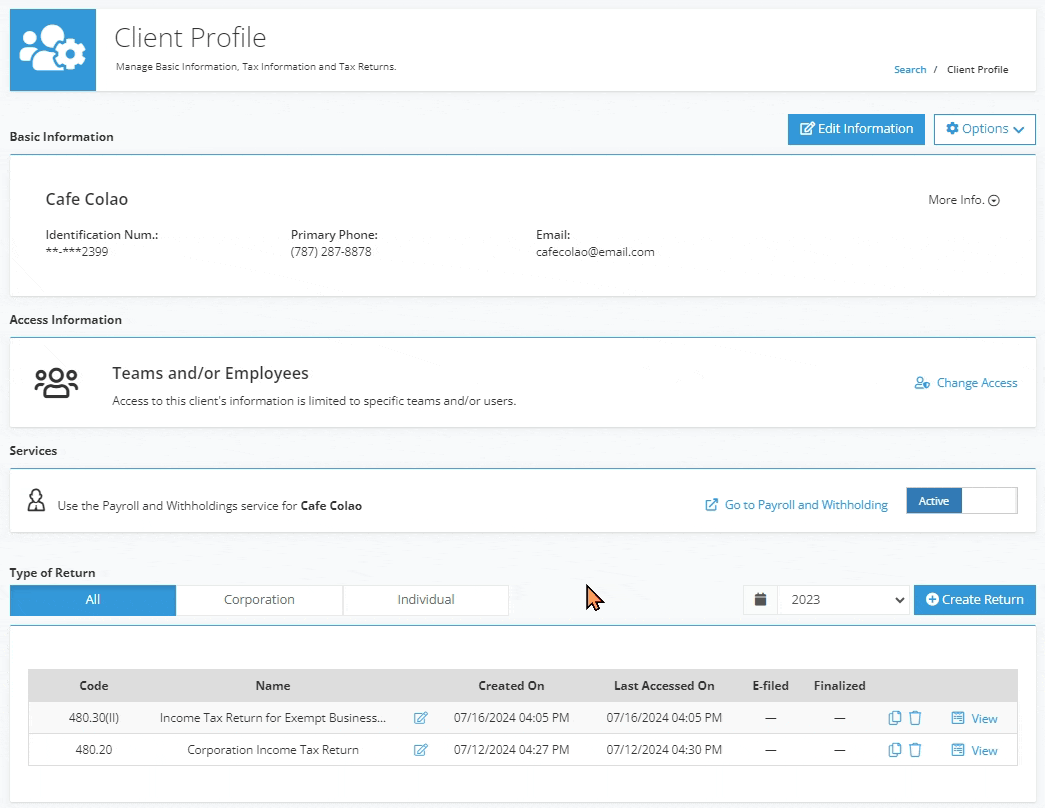Toggle the Active payroll service switch

tap(961, 501)
